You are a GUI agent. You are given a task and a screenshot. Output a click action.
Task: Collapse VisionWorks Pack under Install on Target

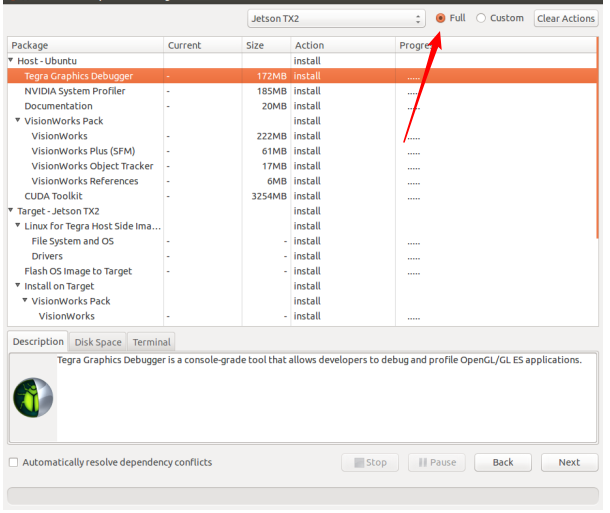[x=25, y=300]
